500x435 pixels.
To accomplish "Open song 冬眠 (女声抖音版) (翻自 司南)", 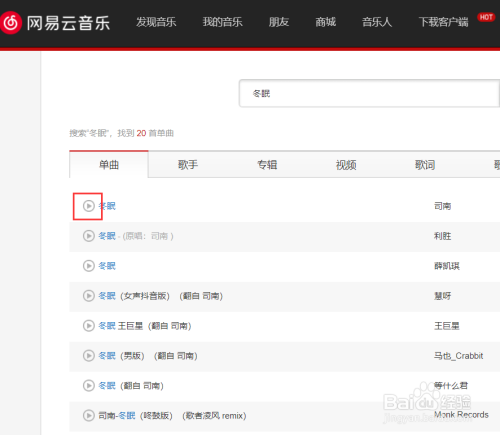I will 161,296.
